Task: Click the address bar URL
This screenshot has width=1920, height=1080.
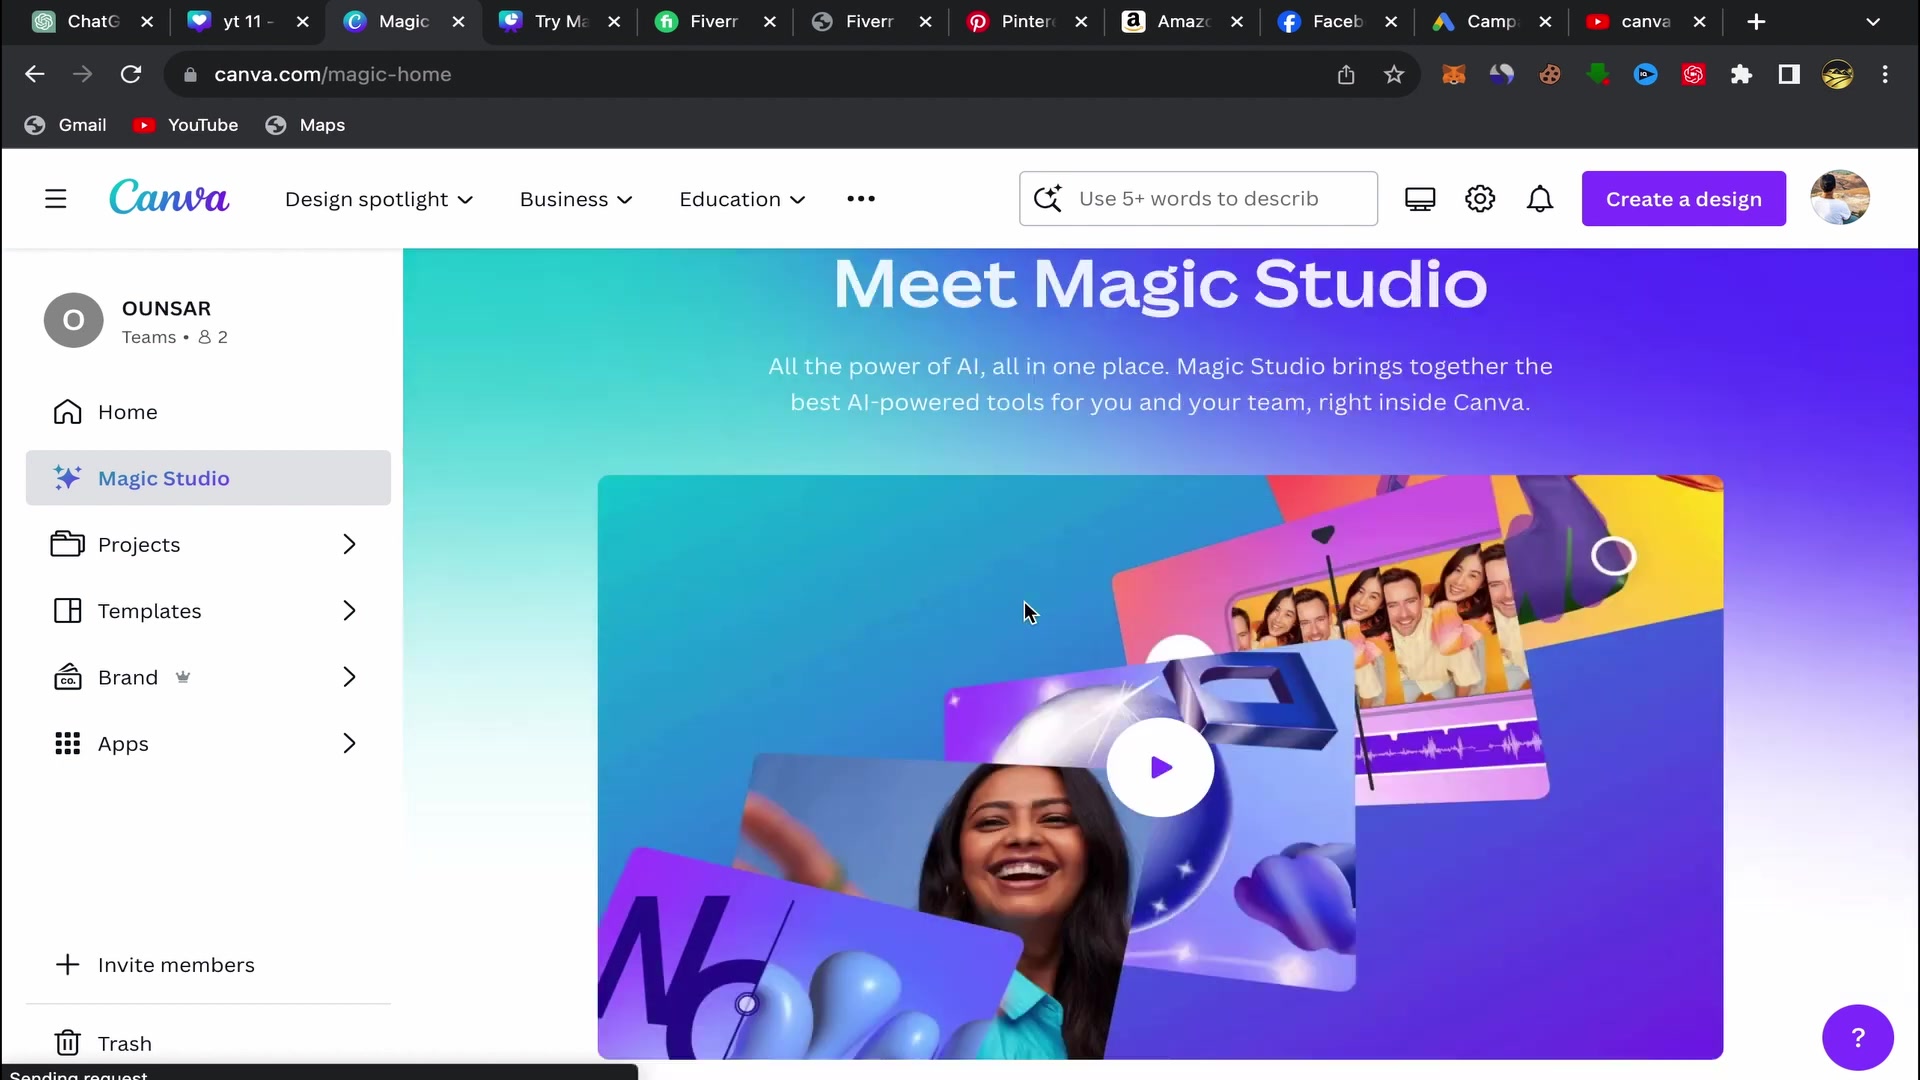Action: (x=333, y=74)
